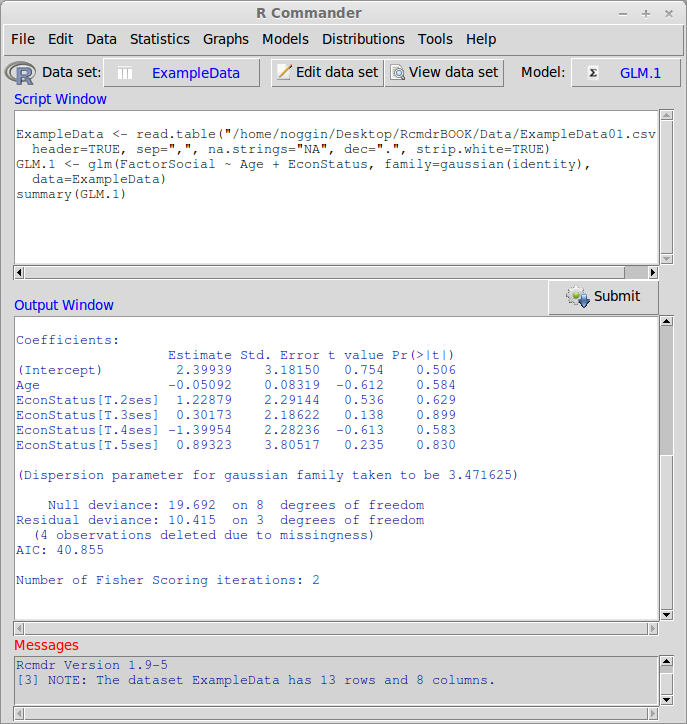Open the Tools menu

pos(435,39)
